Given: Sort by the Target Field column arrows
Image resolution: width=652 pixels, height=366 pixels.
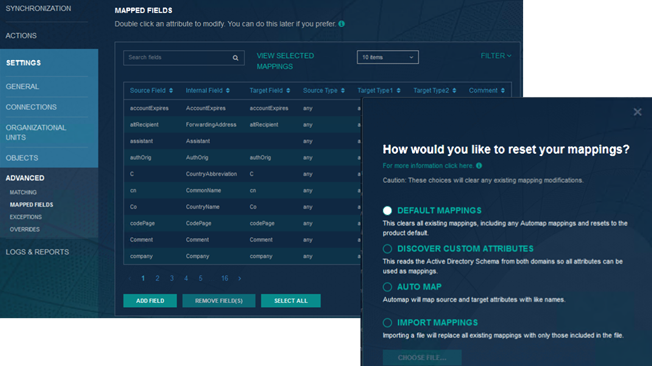Looking at the screenshot, I should pyautogui.click(x=288, y=91).
